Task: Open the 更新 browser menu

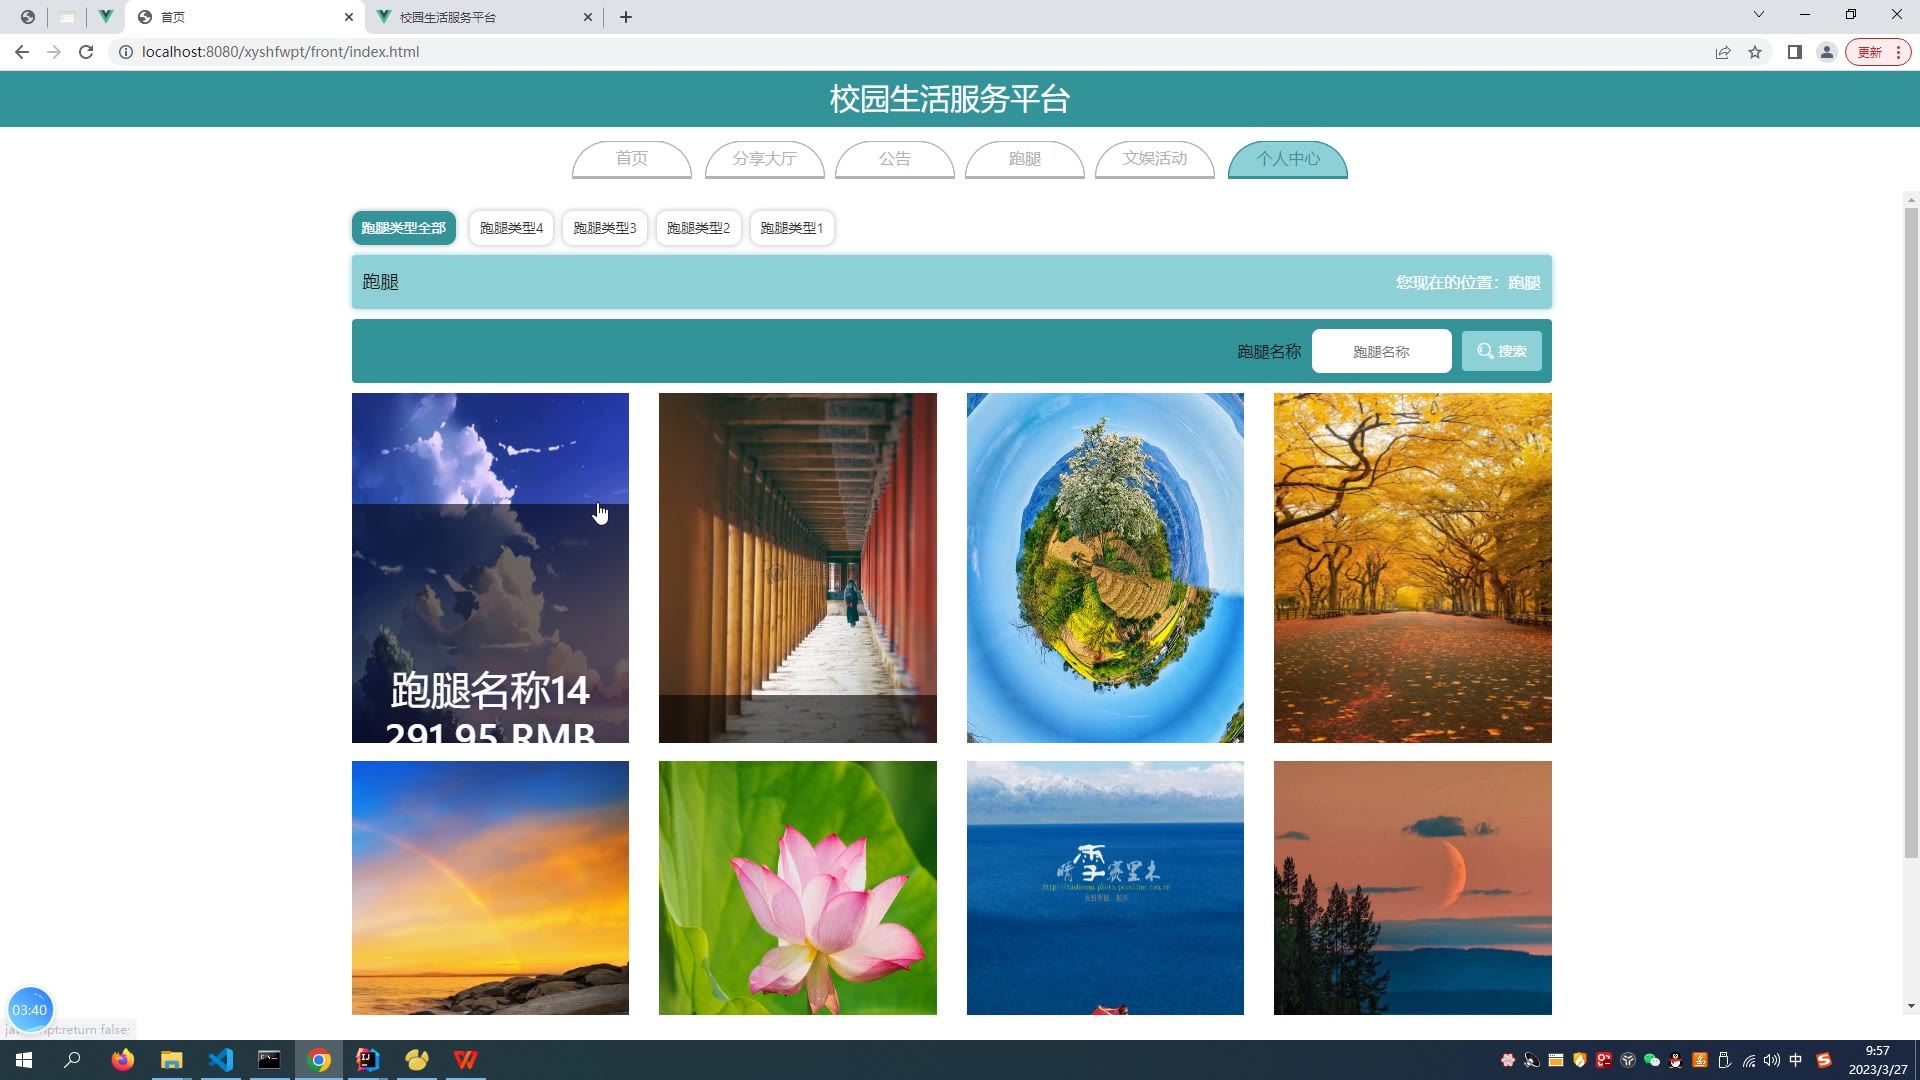Action: click(1878, 52)
